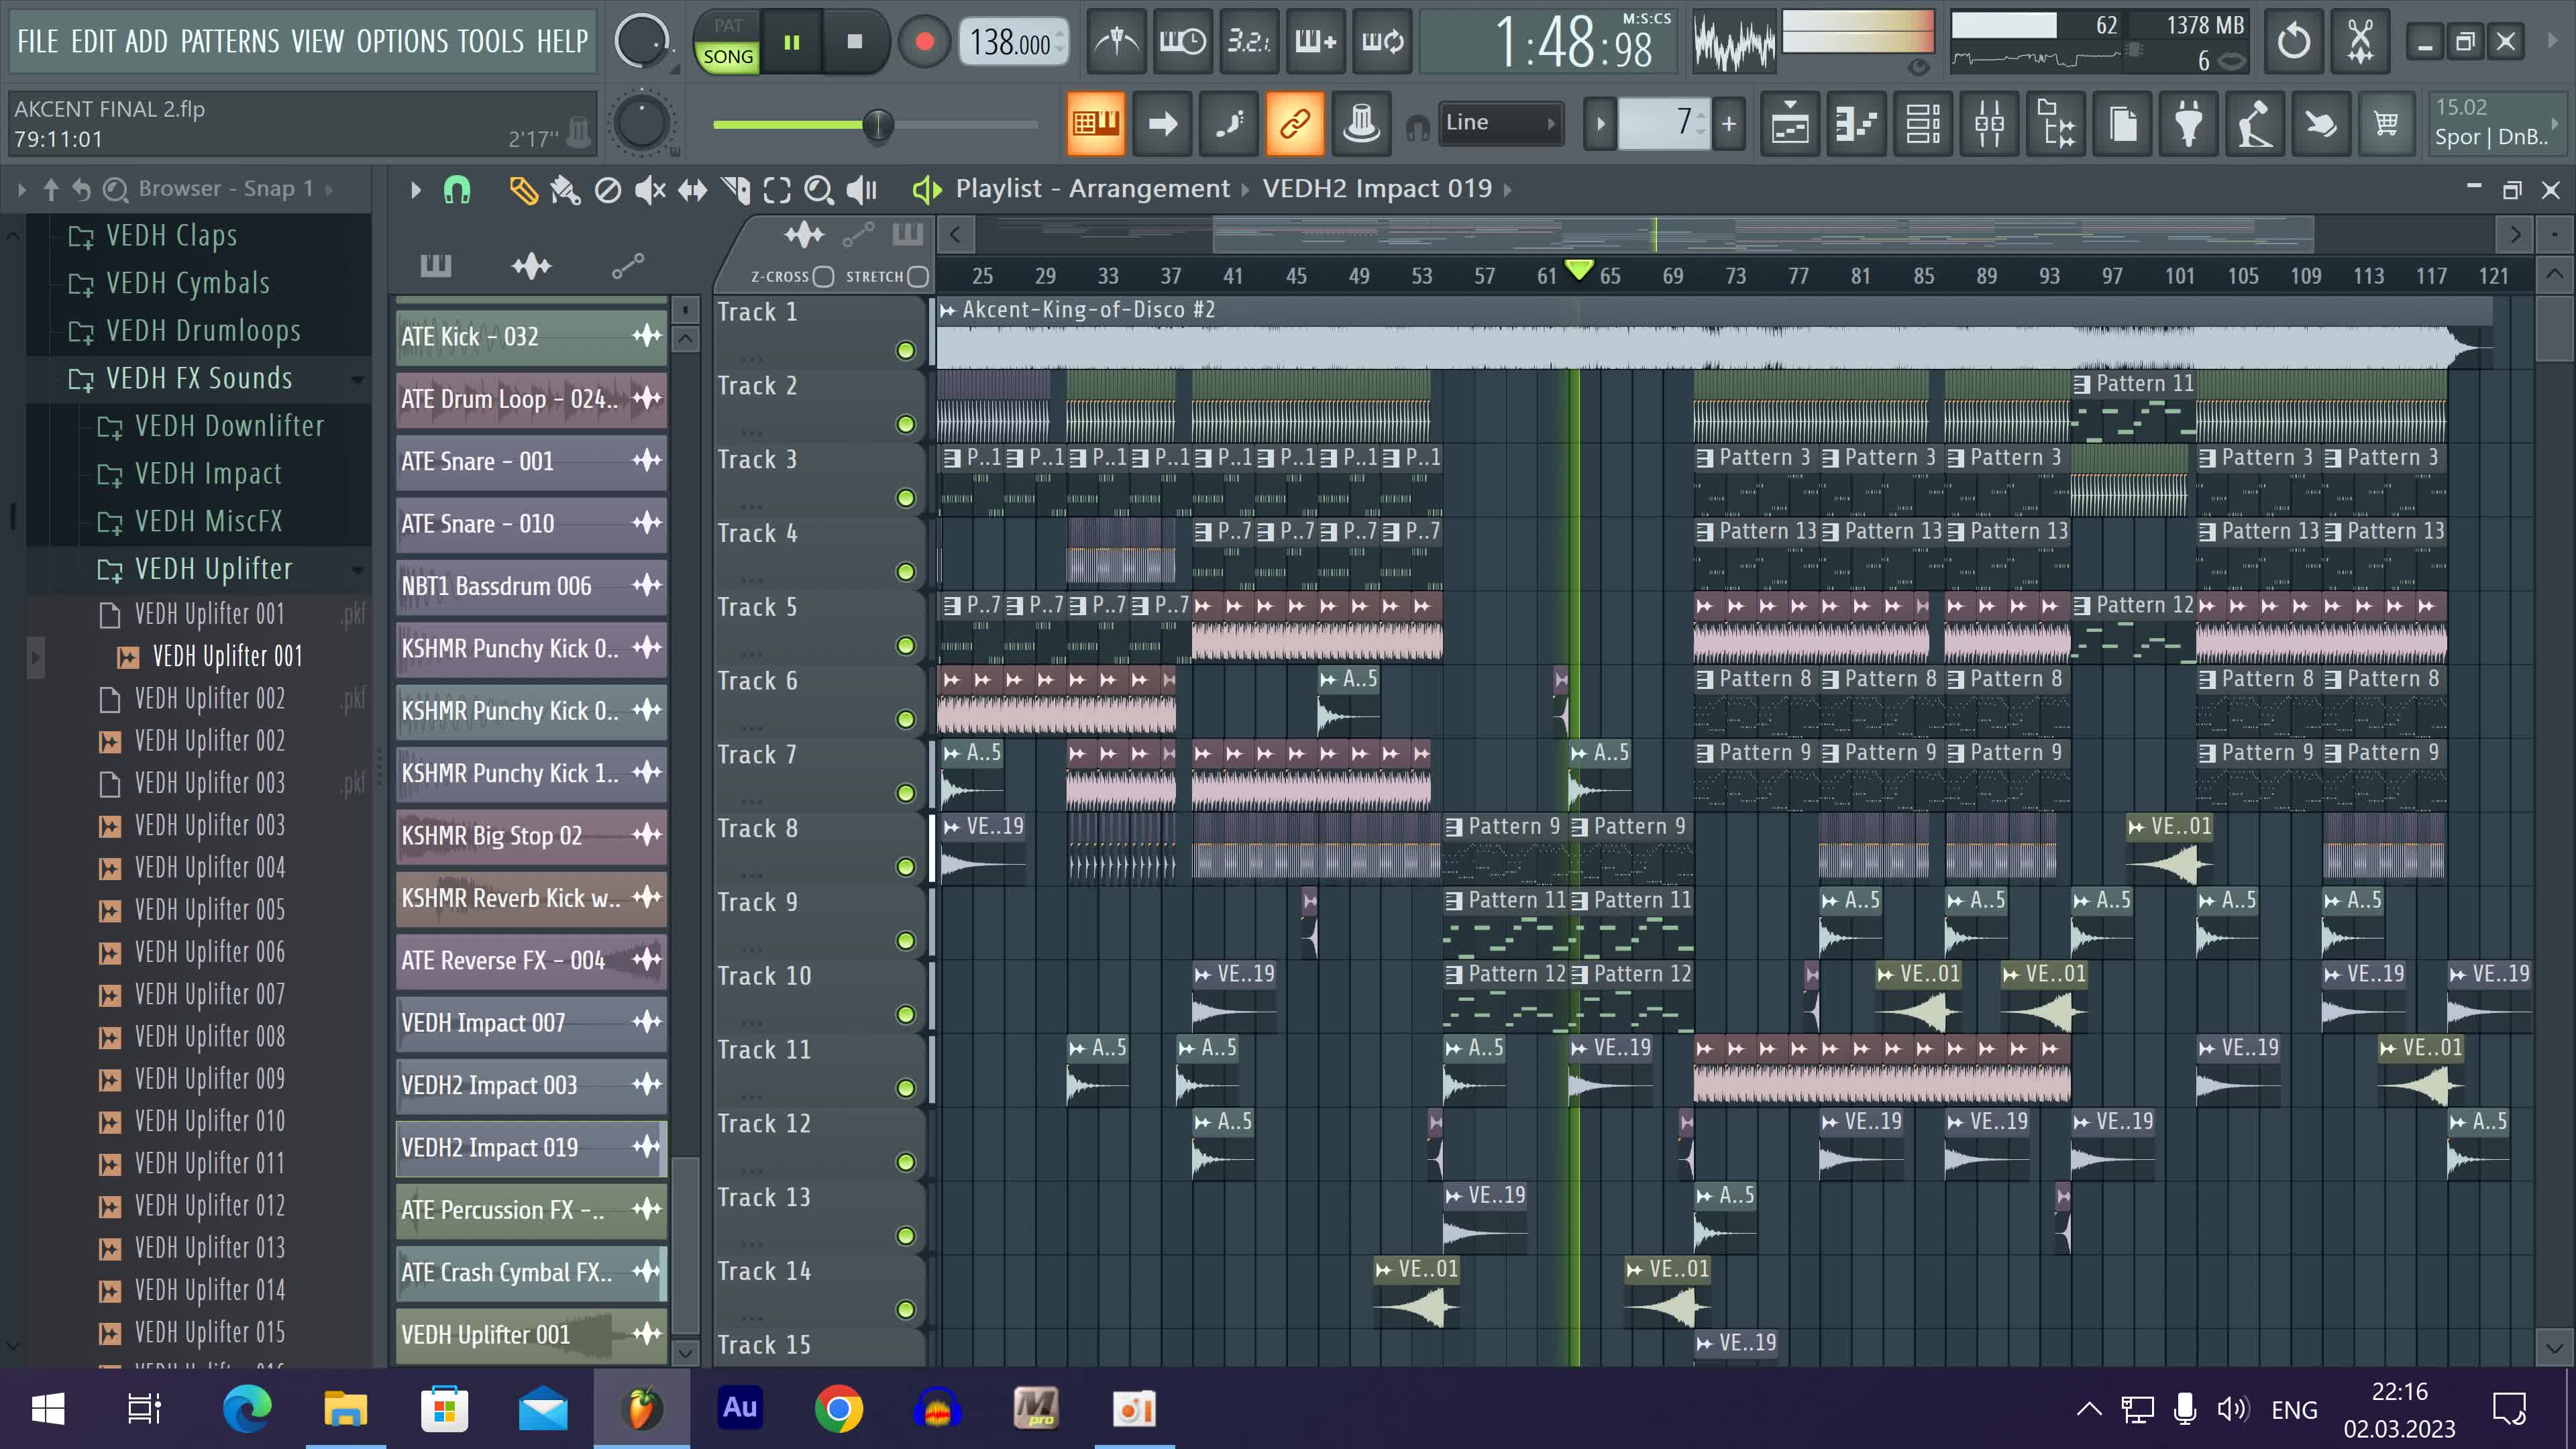Mute Track 1 with its green light
2576x1449 pixels.
(906, 350)
